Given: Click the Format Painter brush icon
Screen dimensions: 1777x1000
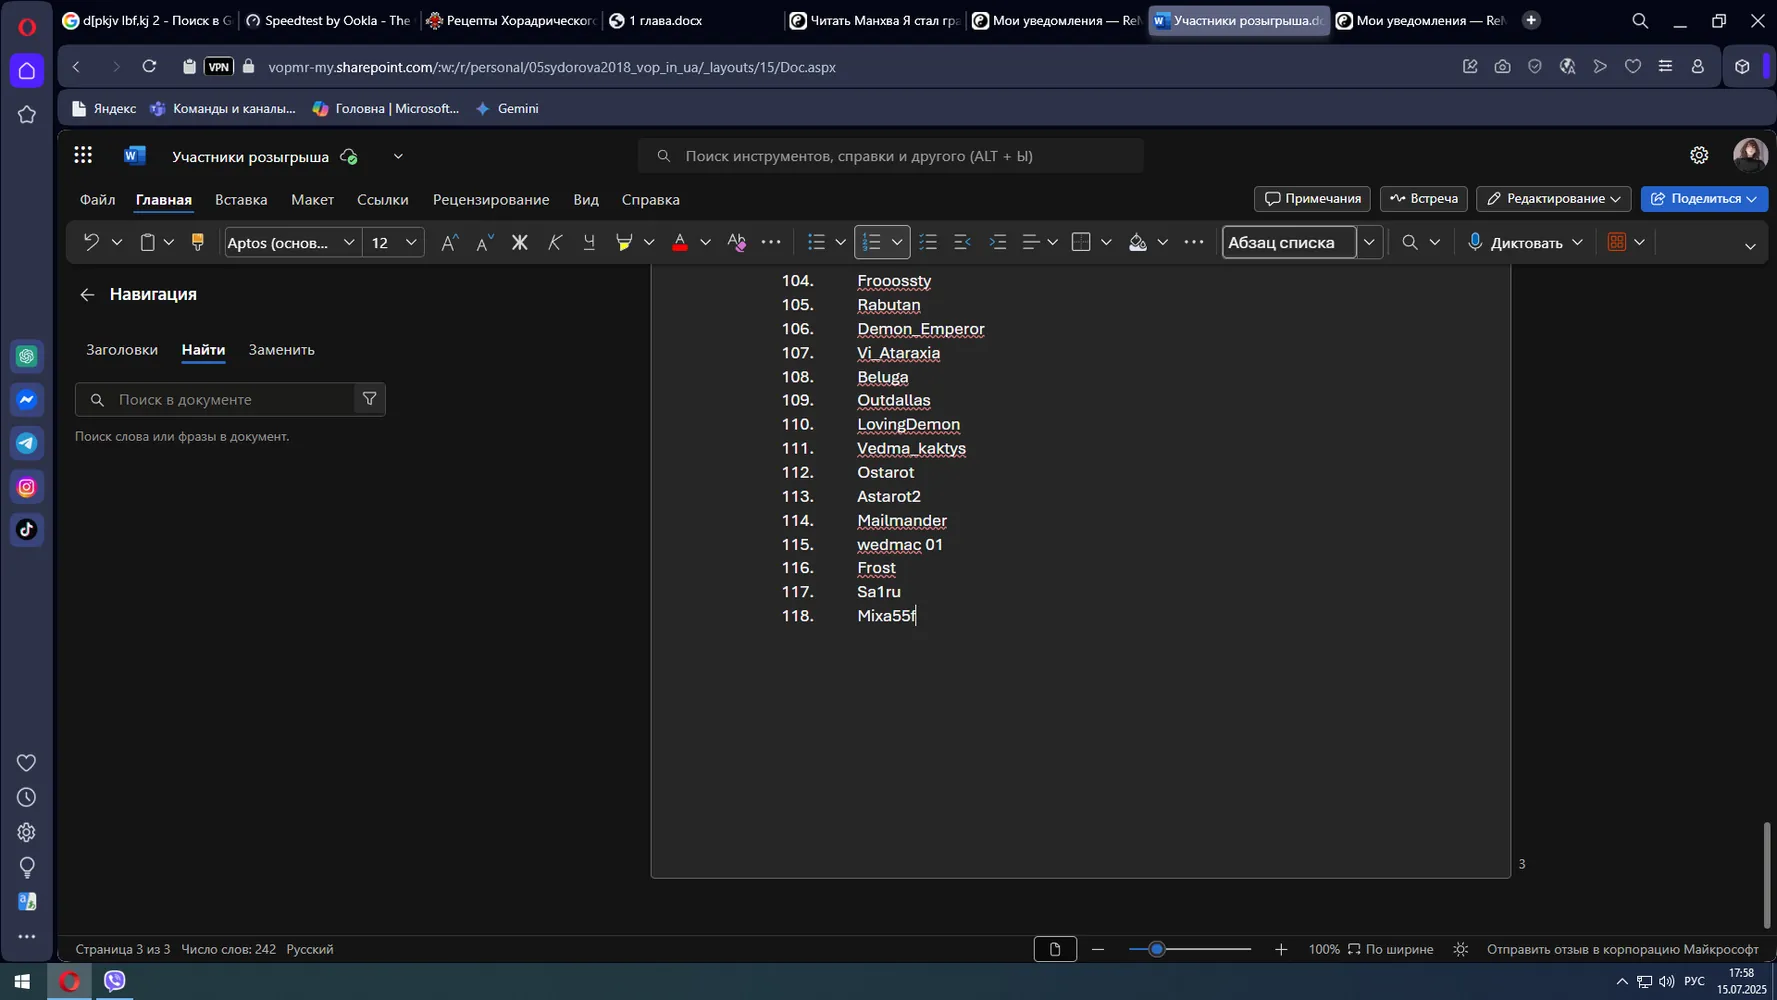Looking at the screenshot, I should click(197, 242).
